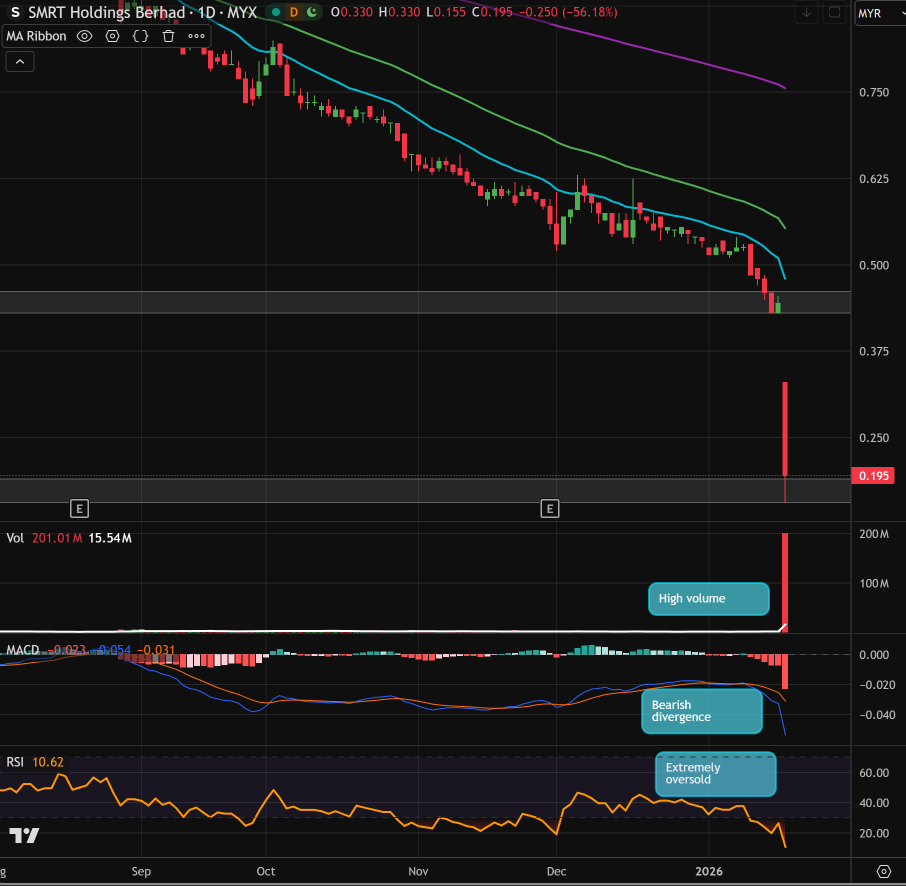Screen dimensions: 906x886
Task: Open MA Ribbon source code braces icon
Action: 140,36
